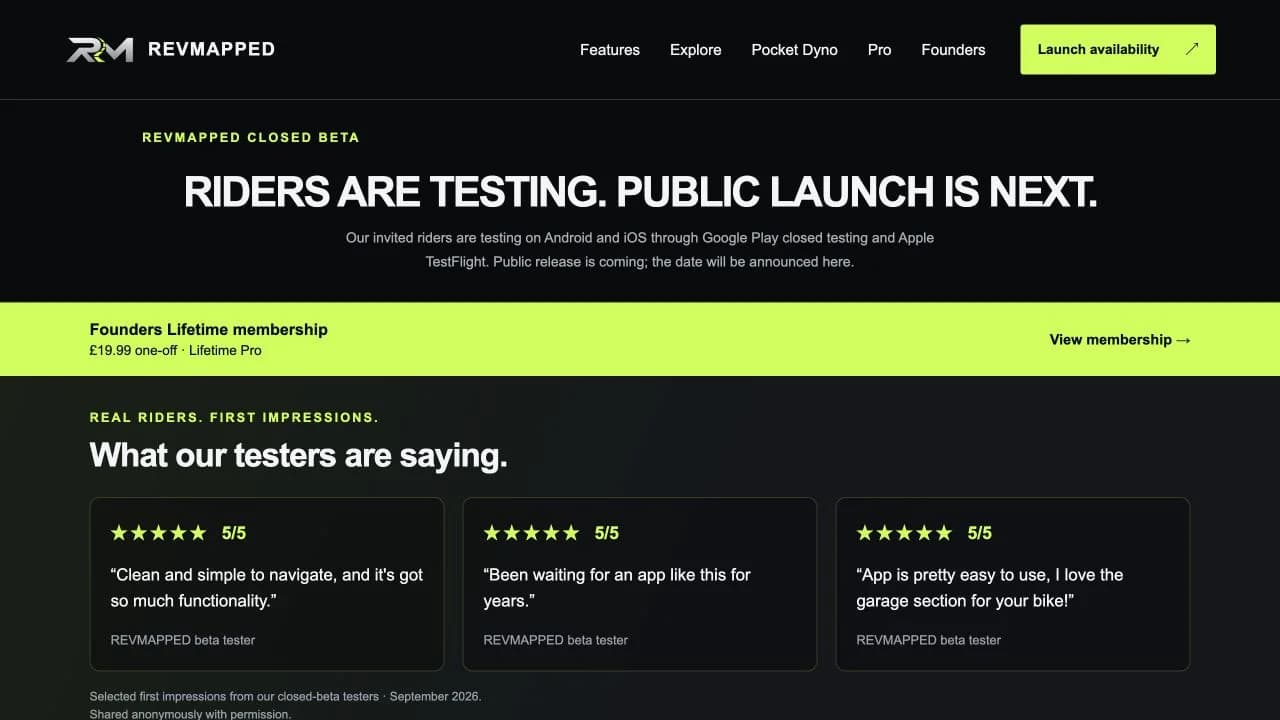Click the REVMAPPED brand name
1280x720 pixels.
(211, 49)
